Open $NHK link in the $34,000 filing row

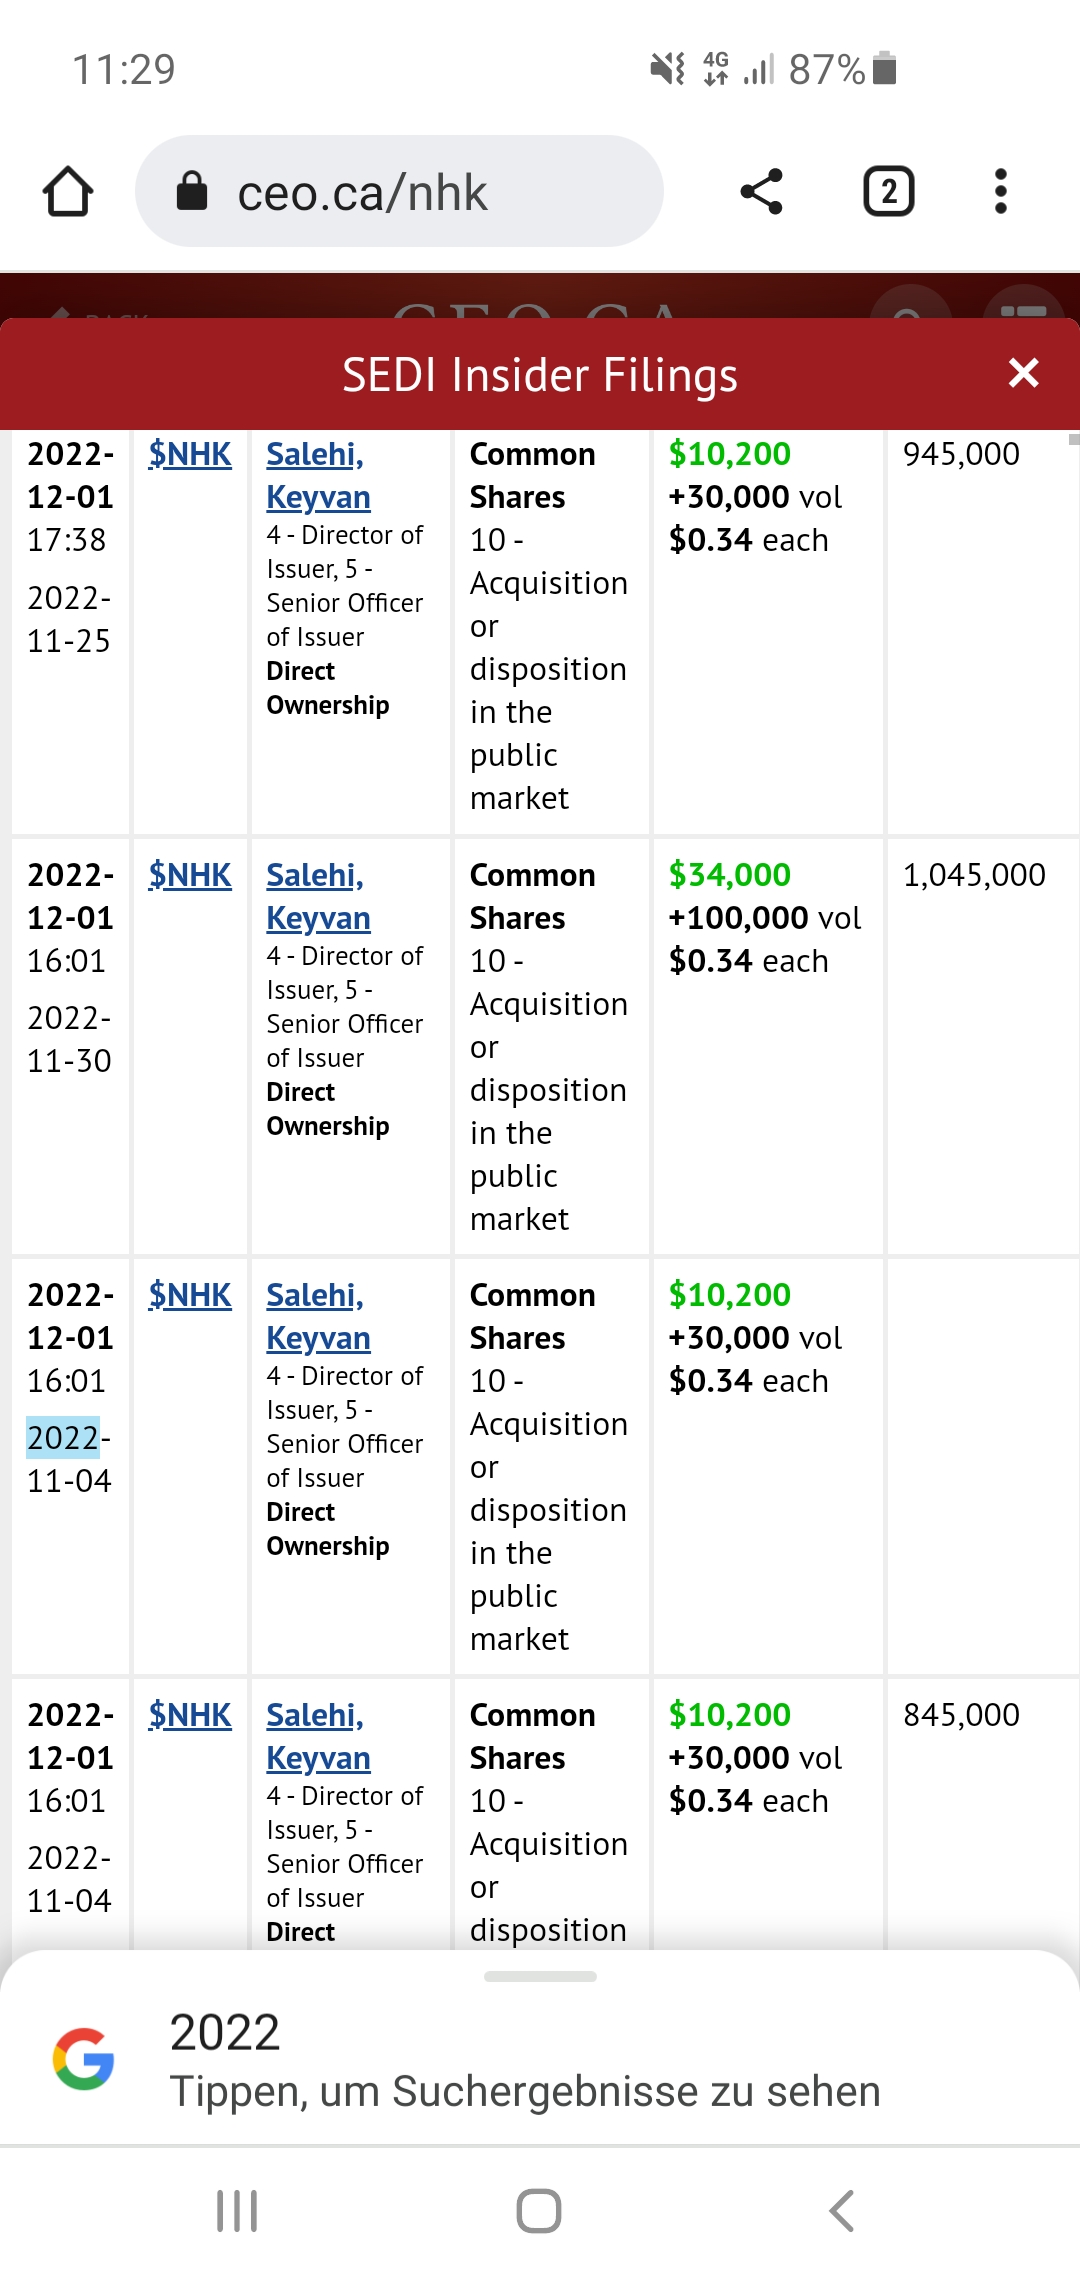coord(190,875)
